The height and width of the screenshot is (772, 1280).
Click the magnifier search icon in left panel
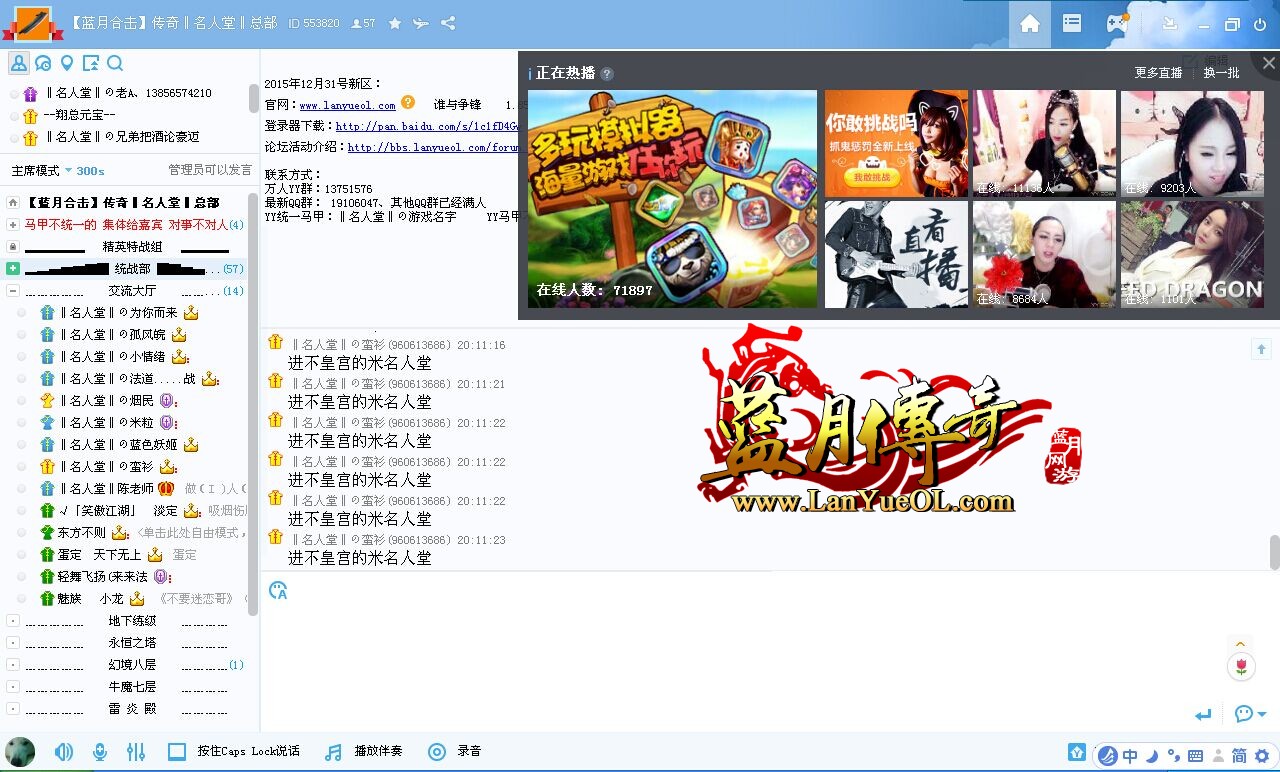[x=115, y=64]
